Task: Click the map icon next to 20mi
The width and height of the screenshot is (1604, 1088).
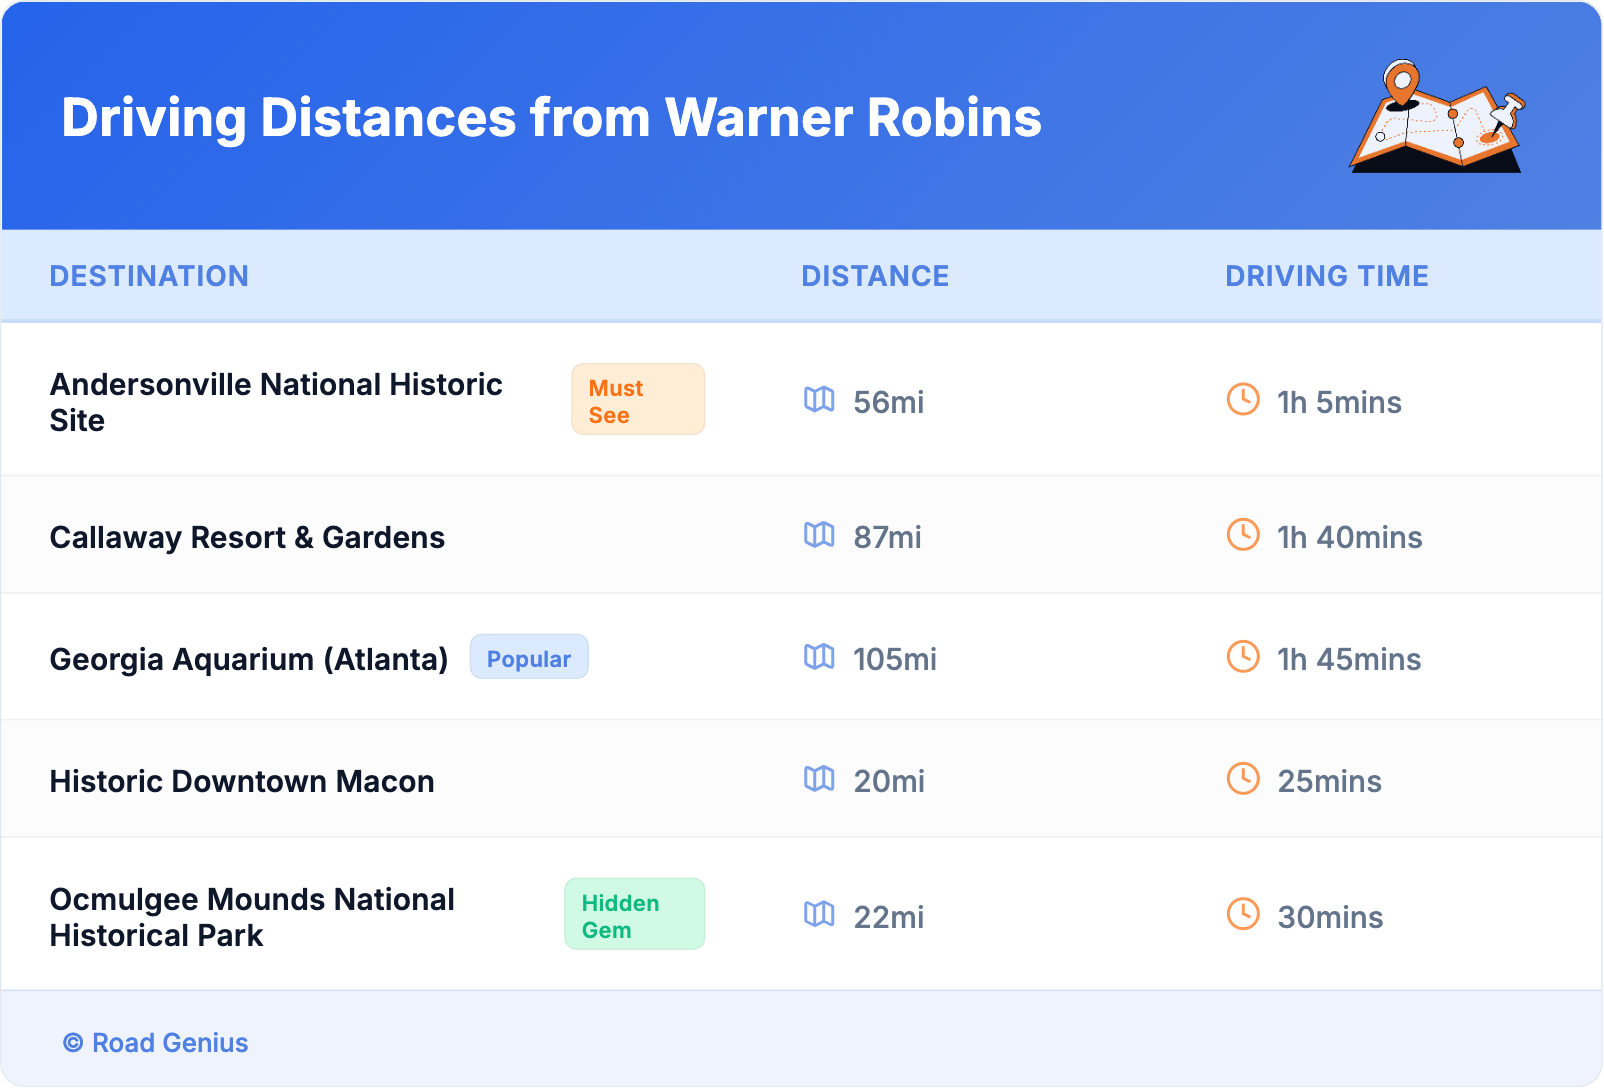Action: point(819,779)
